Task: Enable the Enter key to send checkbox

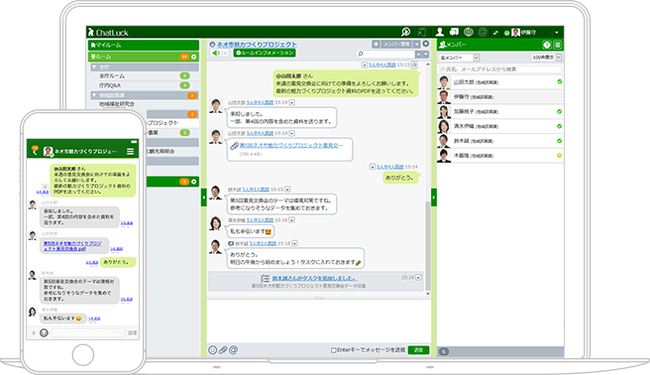Action: (x=333, y=351)
